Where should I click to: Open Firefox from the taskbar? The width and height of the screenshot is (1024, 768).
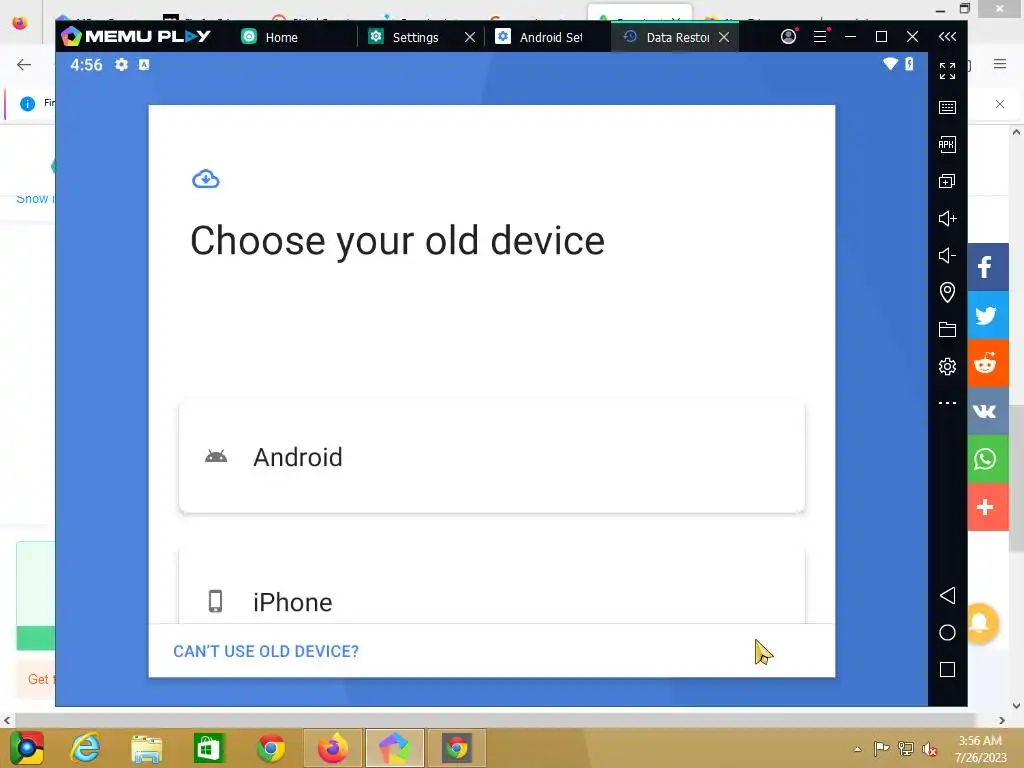pyautogui.click(x=333, y=748)
